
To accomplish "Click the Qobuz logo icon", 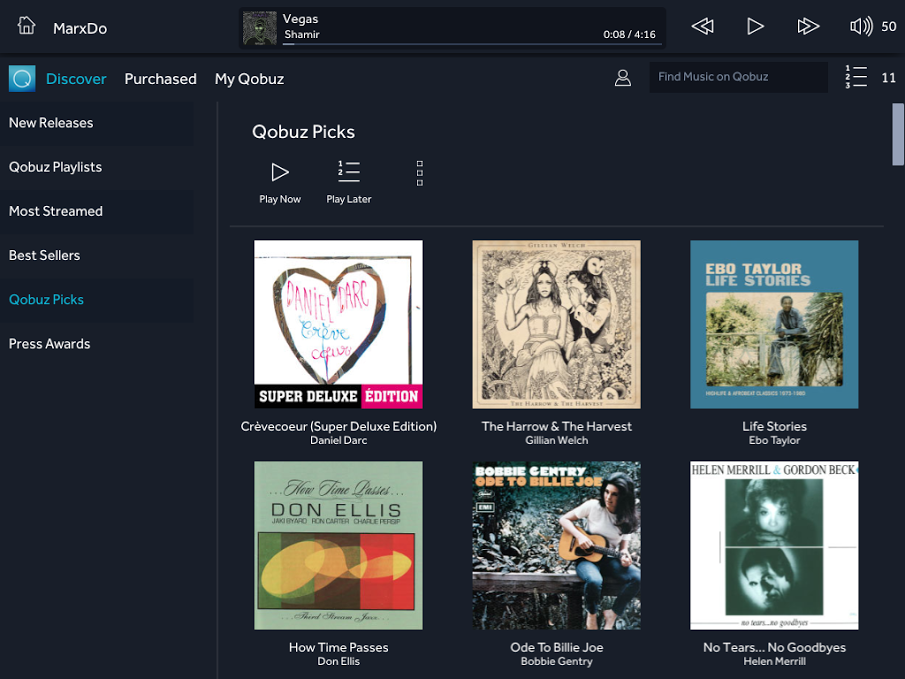I will 22,79.
